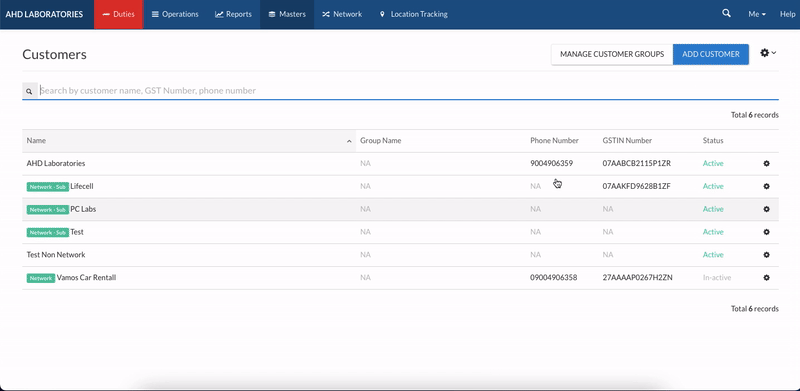Open gear menu for AHD Laboratories row
800x391 pixels.
tap(766, 163)
